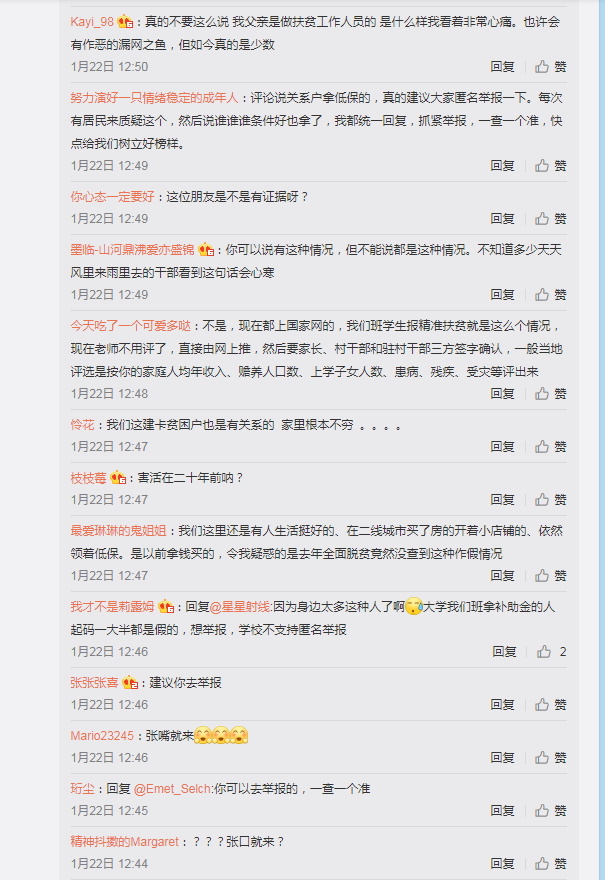Visit the profile of Mario23245
This screenshot has height=880, width=605.
102,735
